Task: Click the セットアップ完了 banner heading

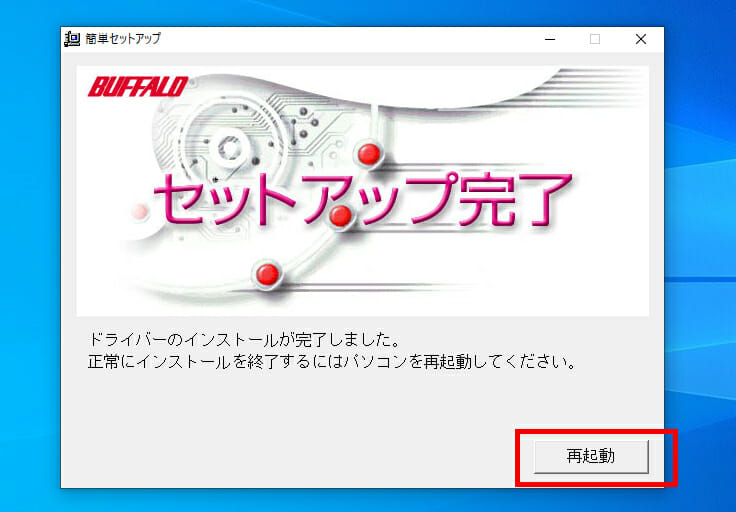Action: tap(362, 199)
